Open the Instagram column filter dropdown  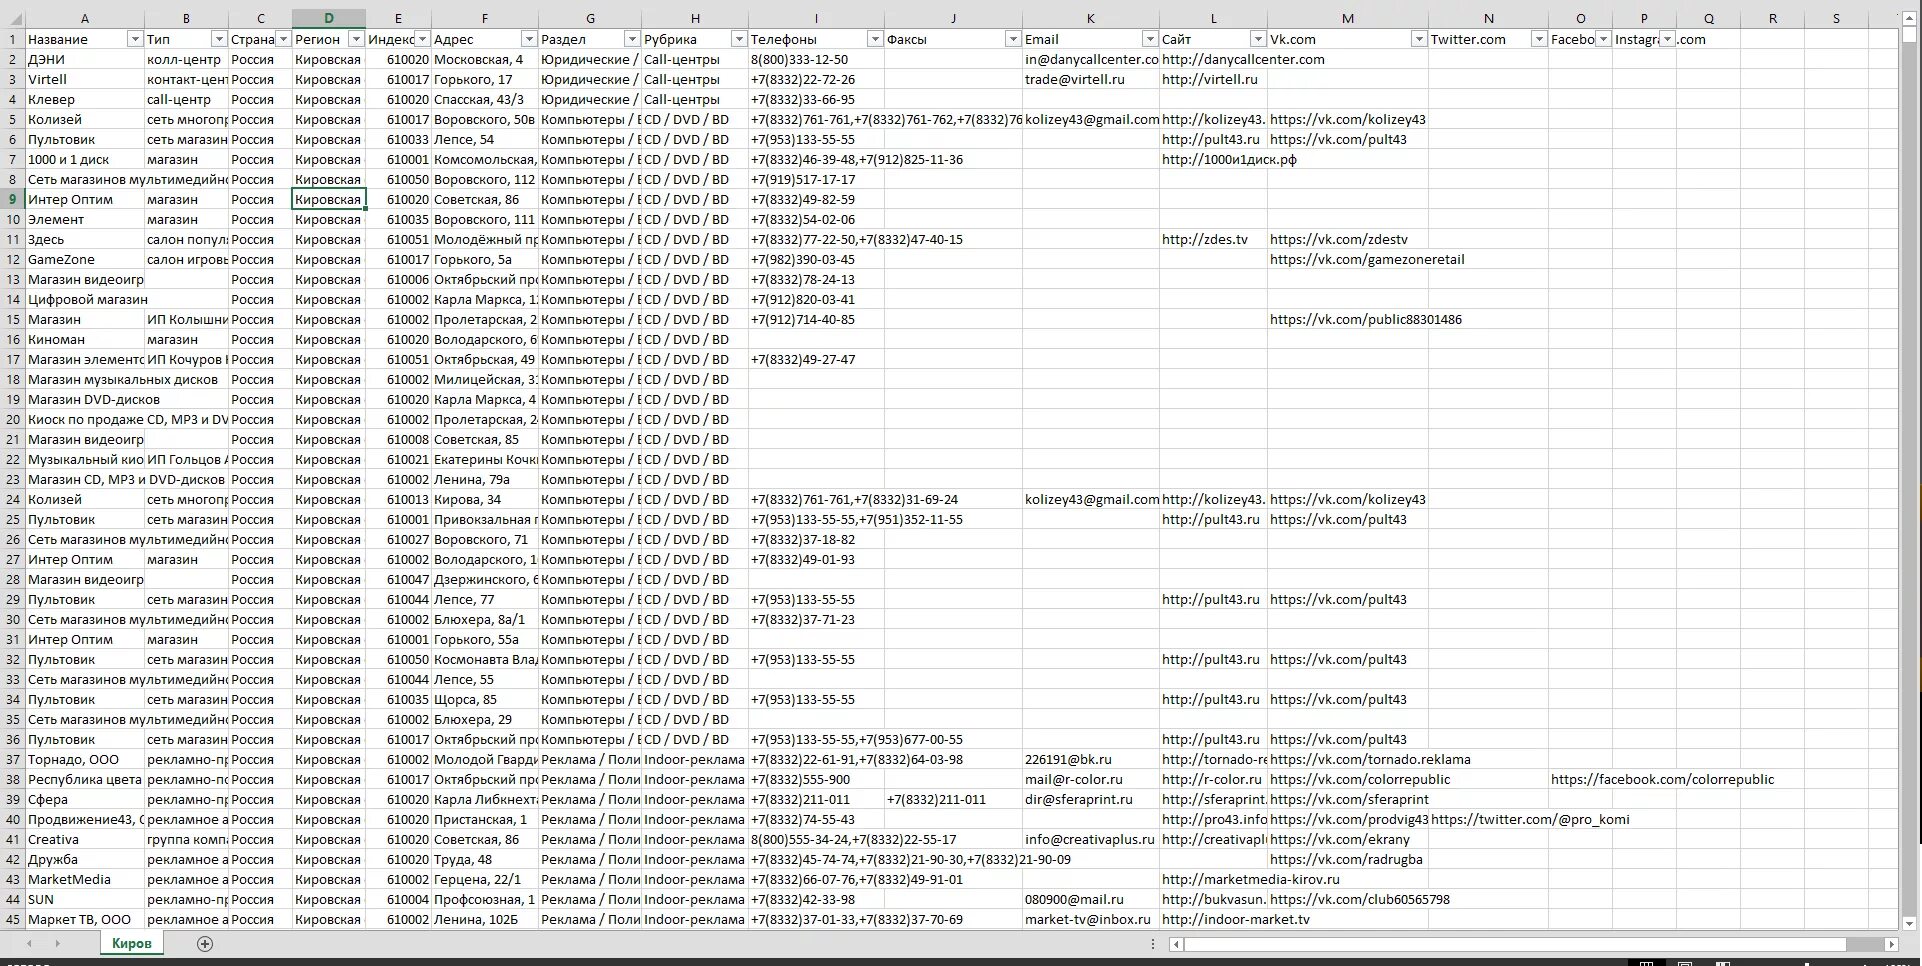pos(1667,39)
